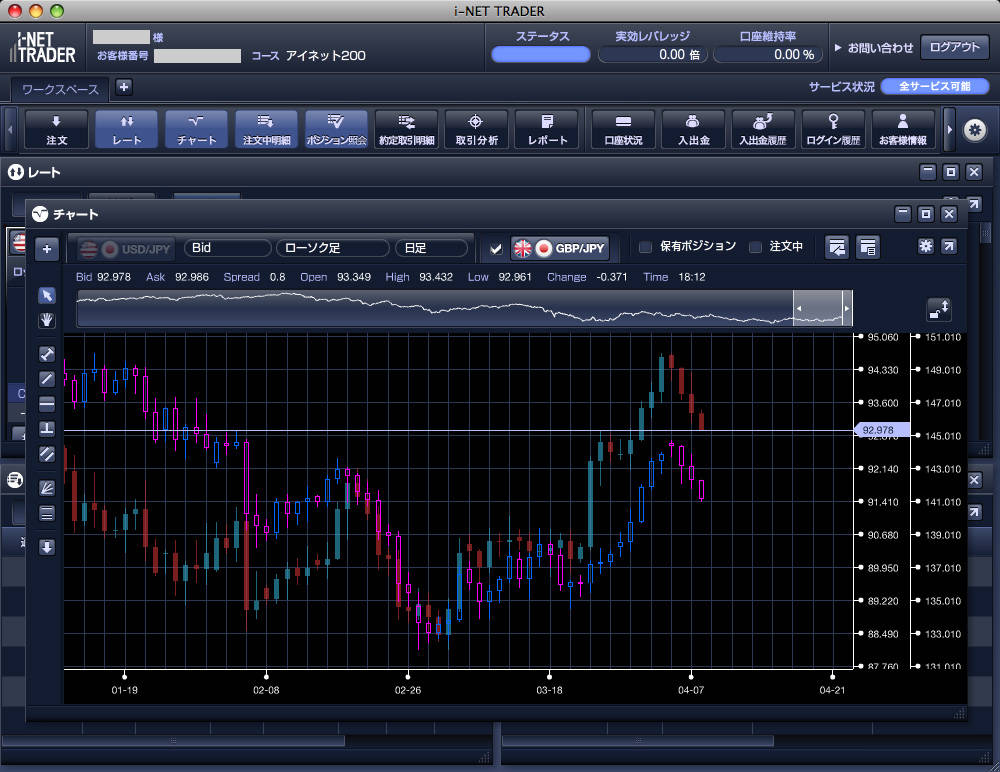Select the Fibonacci retracement levels tool
1000x772 pixels.
pyautogui.click(x=47, y=513)
